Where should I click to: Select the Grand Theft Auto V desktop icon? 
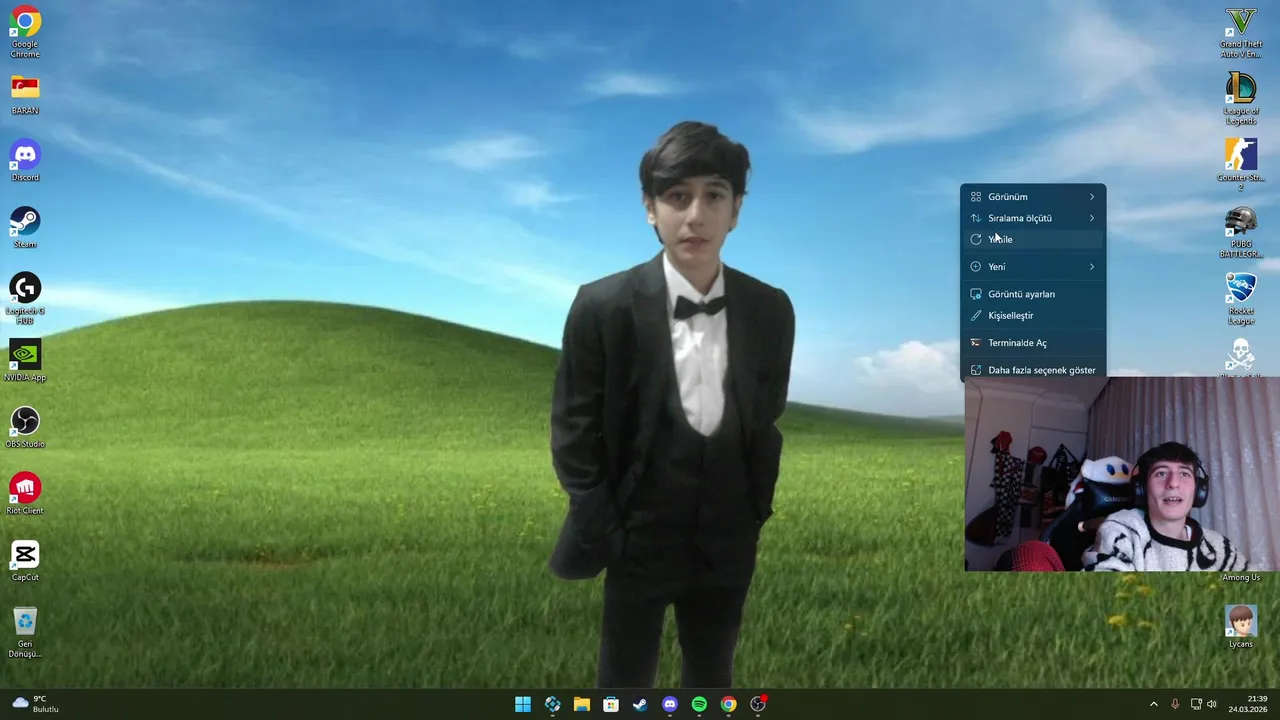1241,32
